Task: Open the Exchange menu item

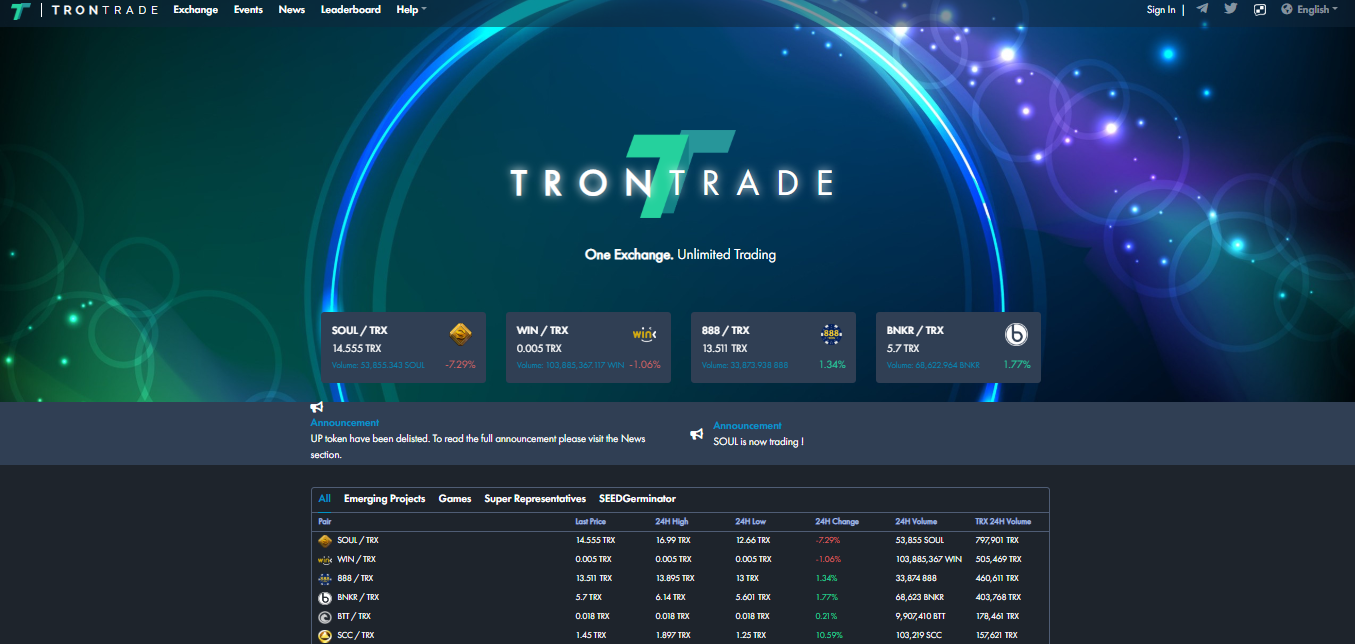Action: pyautogui.click(x=195, y=9)
